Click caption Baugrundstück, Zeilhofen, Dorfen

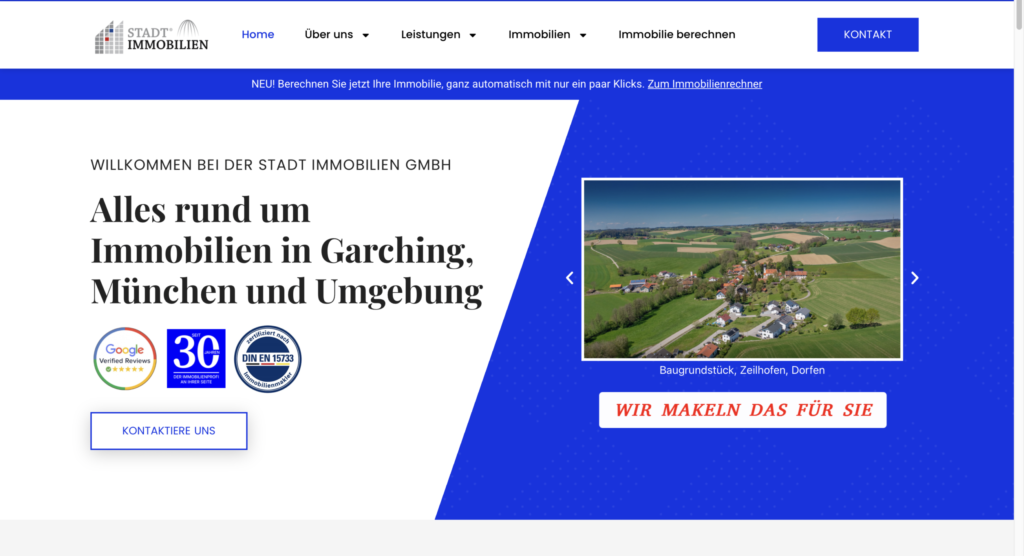[742, 370]
